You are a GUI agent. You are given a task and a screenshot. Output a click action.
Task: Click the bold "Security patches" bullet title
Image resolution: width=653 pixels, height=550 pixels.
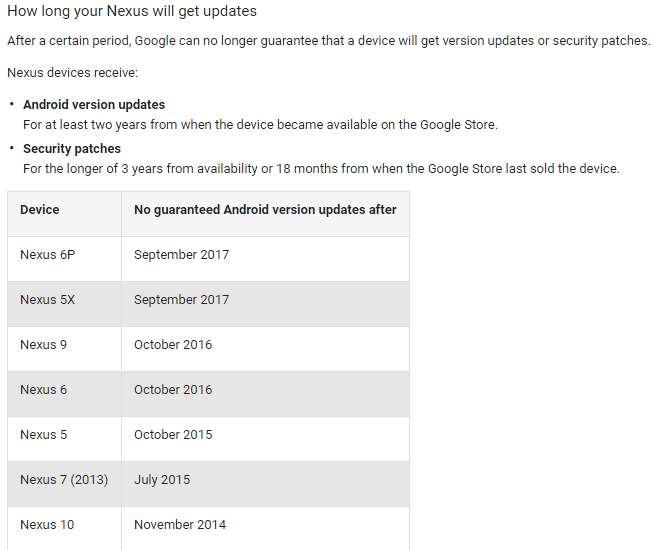click(x=72, y=149)
